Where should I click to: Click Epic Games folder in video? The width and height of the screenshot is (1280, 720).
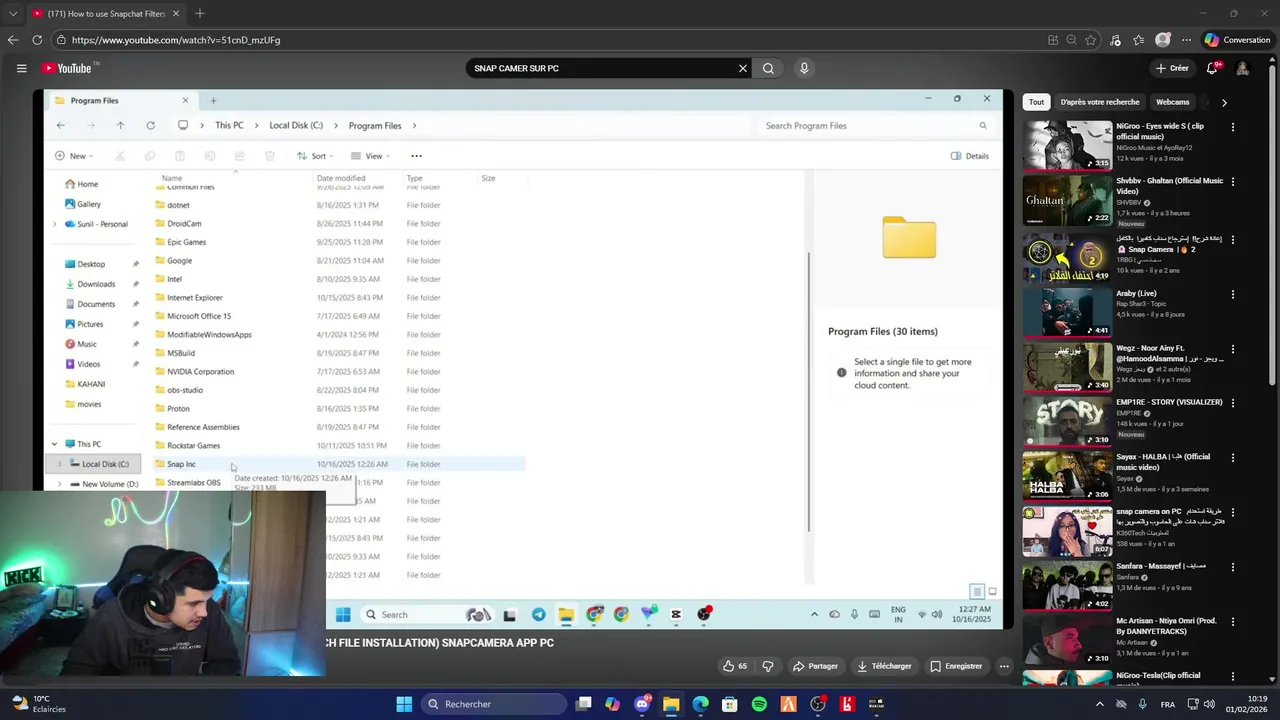coord(186,242)
